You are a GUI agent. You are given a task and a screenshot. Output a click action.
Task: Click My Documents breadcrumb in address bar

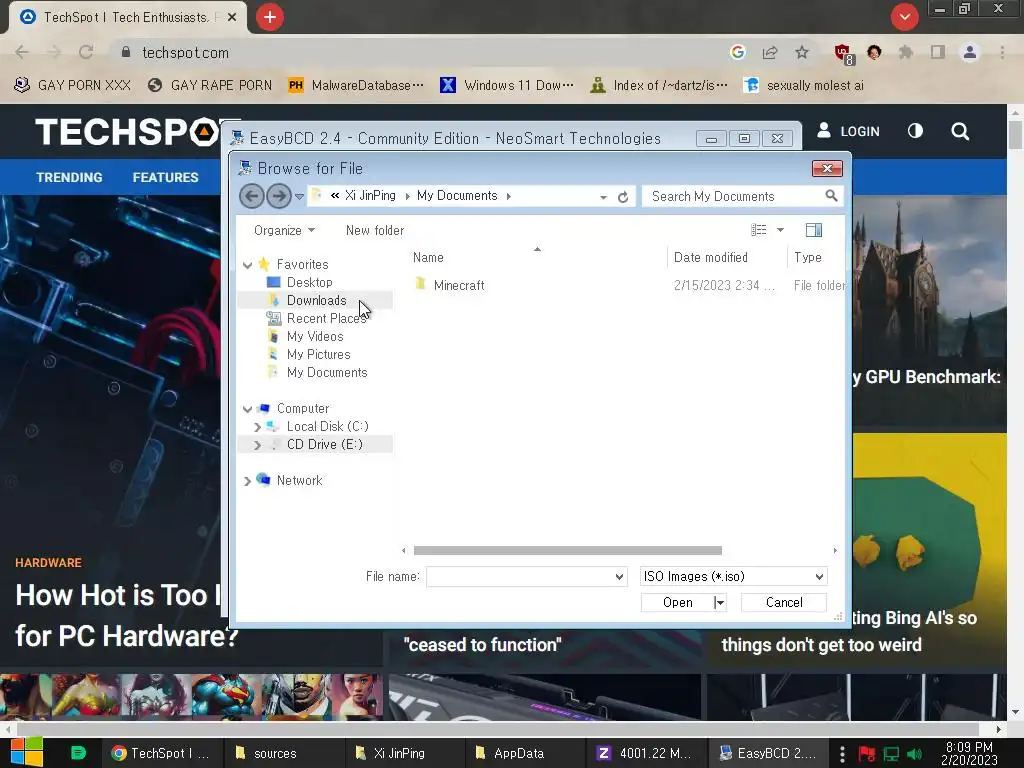click(456, 196)
